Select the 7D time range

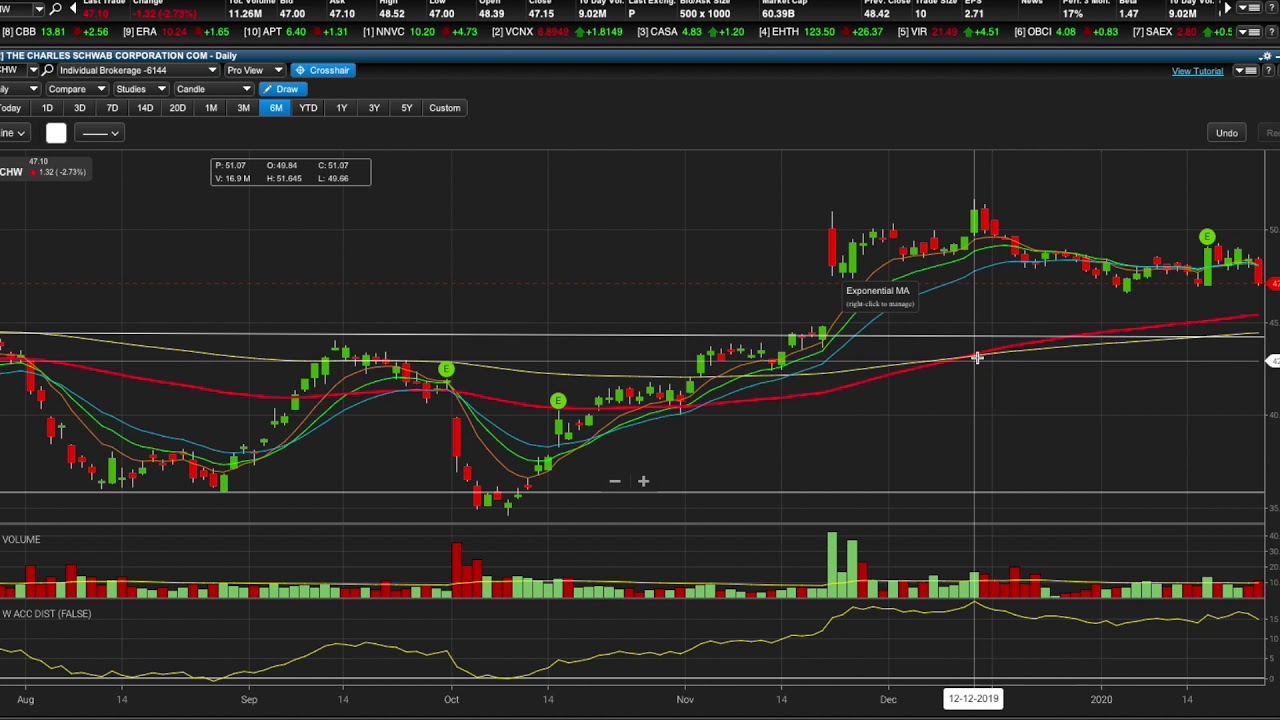point(112,108)
